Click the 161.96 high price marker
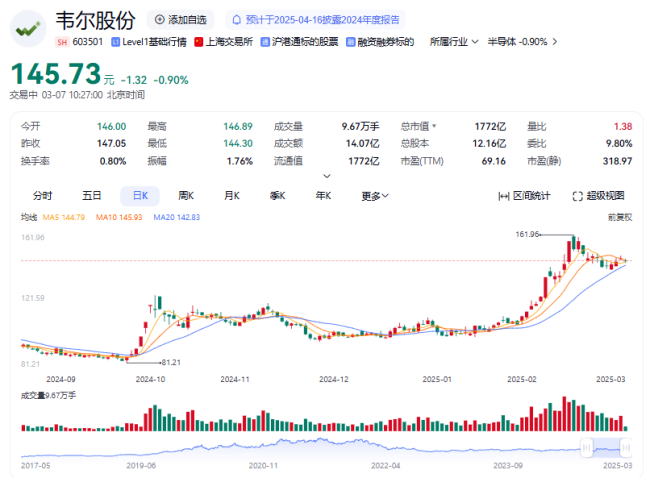 (527, 234)
